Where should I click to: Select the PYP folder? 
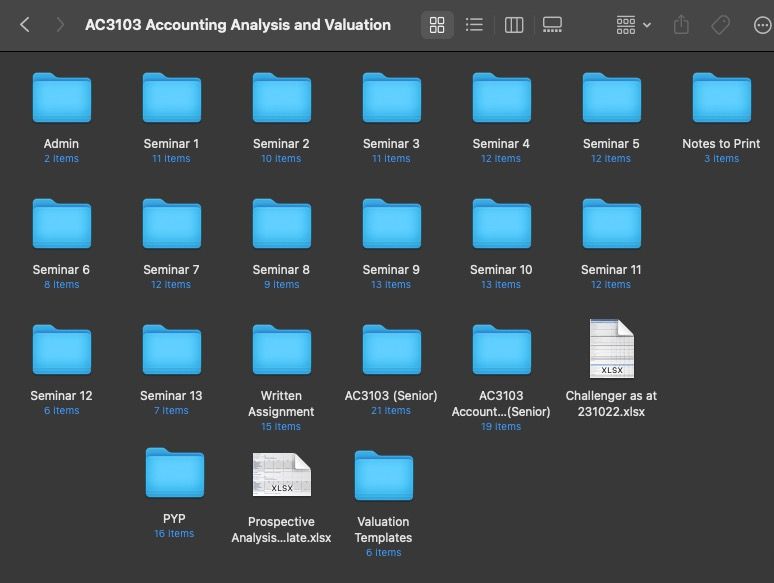[x=174, y=474]
